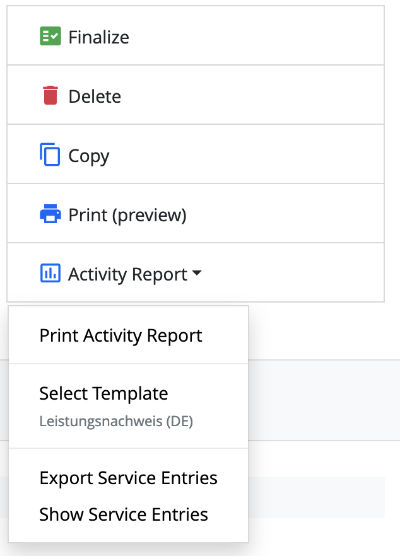Click the blue printer icon
This screenshot has height=556, width=400.
(x=50, y=213)
